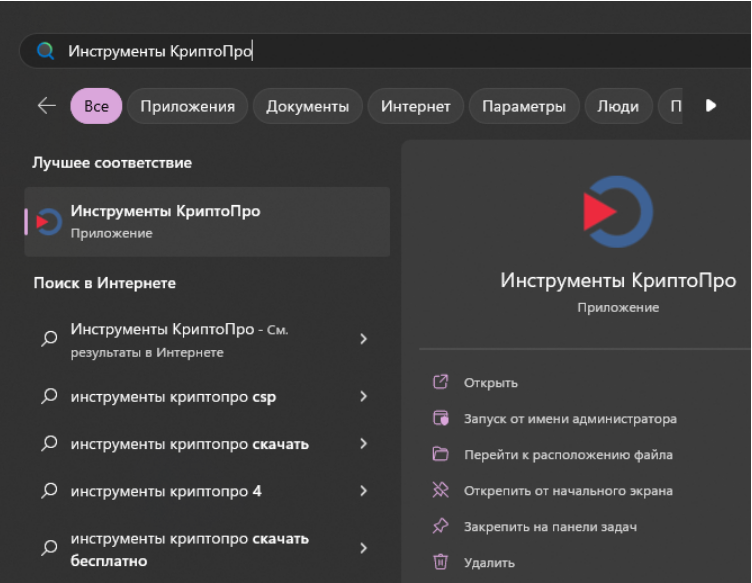Screen dimensions: 752x583
Task: Expand chevron for Инструменты КриптоПро web result
Action: (x=364, y=339)
